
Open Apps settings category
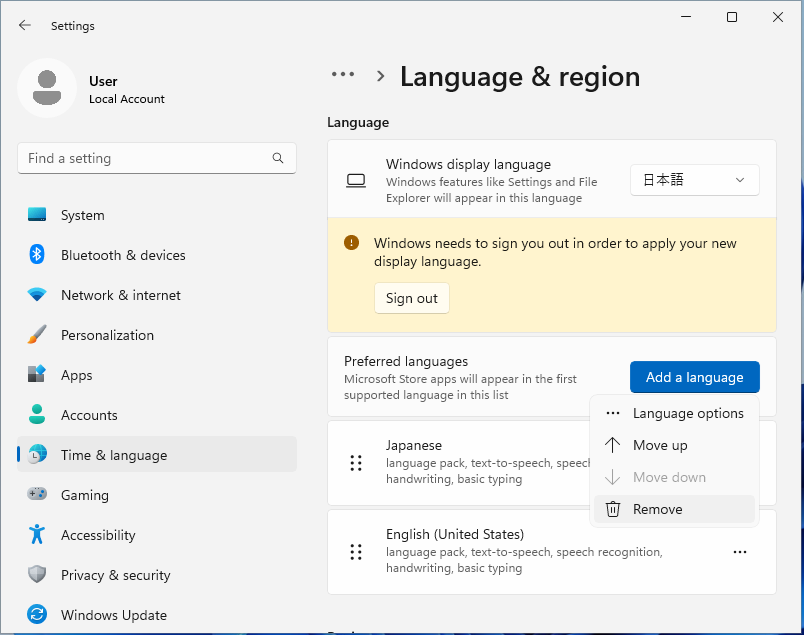pos(157,375)
